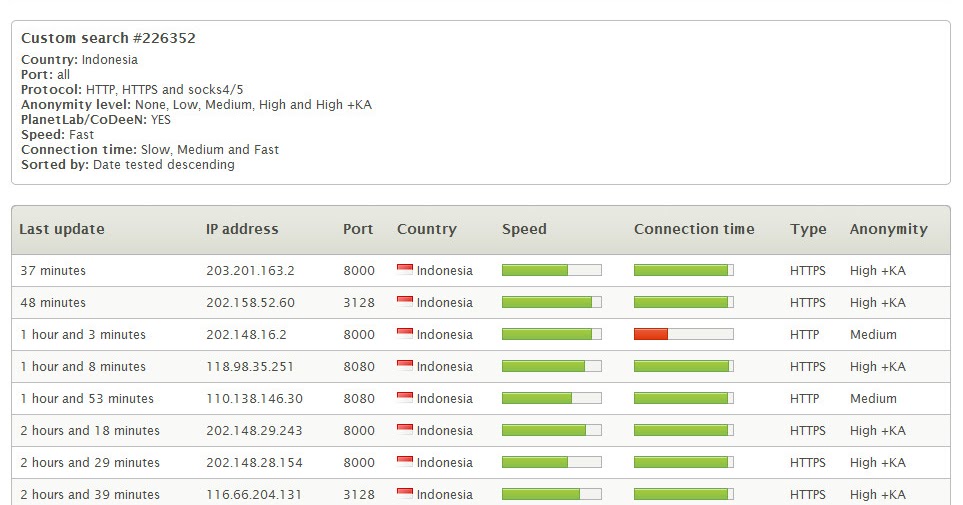Viewport: 963px width, 505px height.
Task: Click Indonesia flag in 118.98.35.251 row
Action: pyautogui.click(x=405, y=365)
